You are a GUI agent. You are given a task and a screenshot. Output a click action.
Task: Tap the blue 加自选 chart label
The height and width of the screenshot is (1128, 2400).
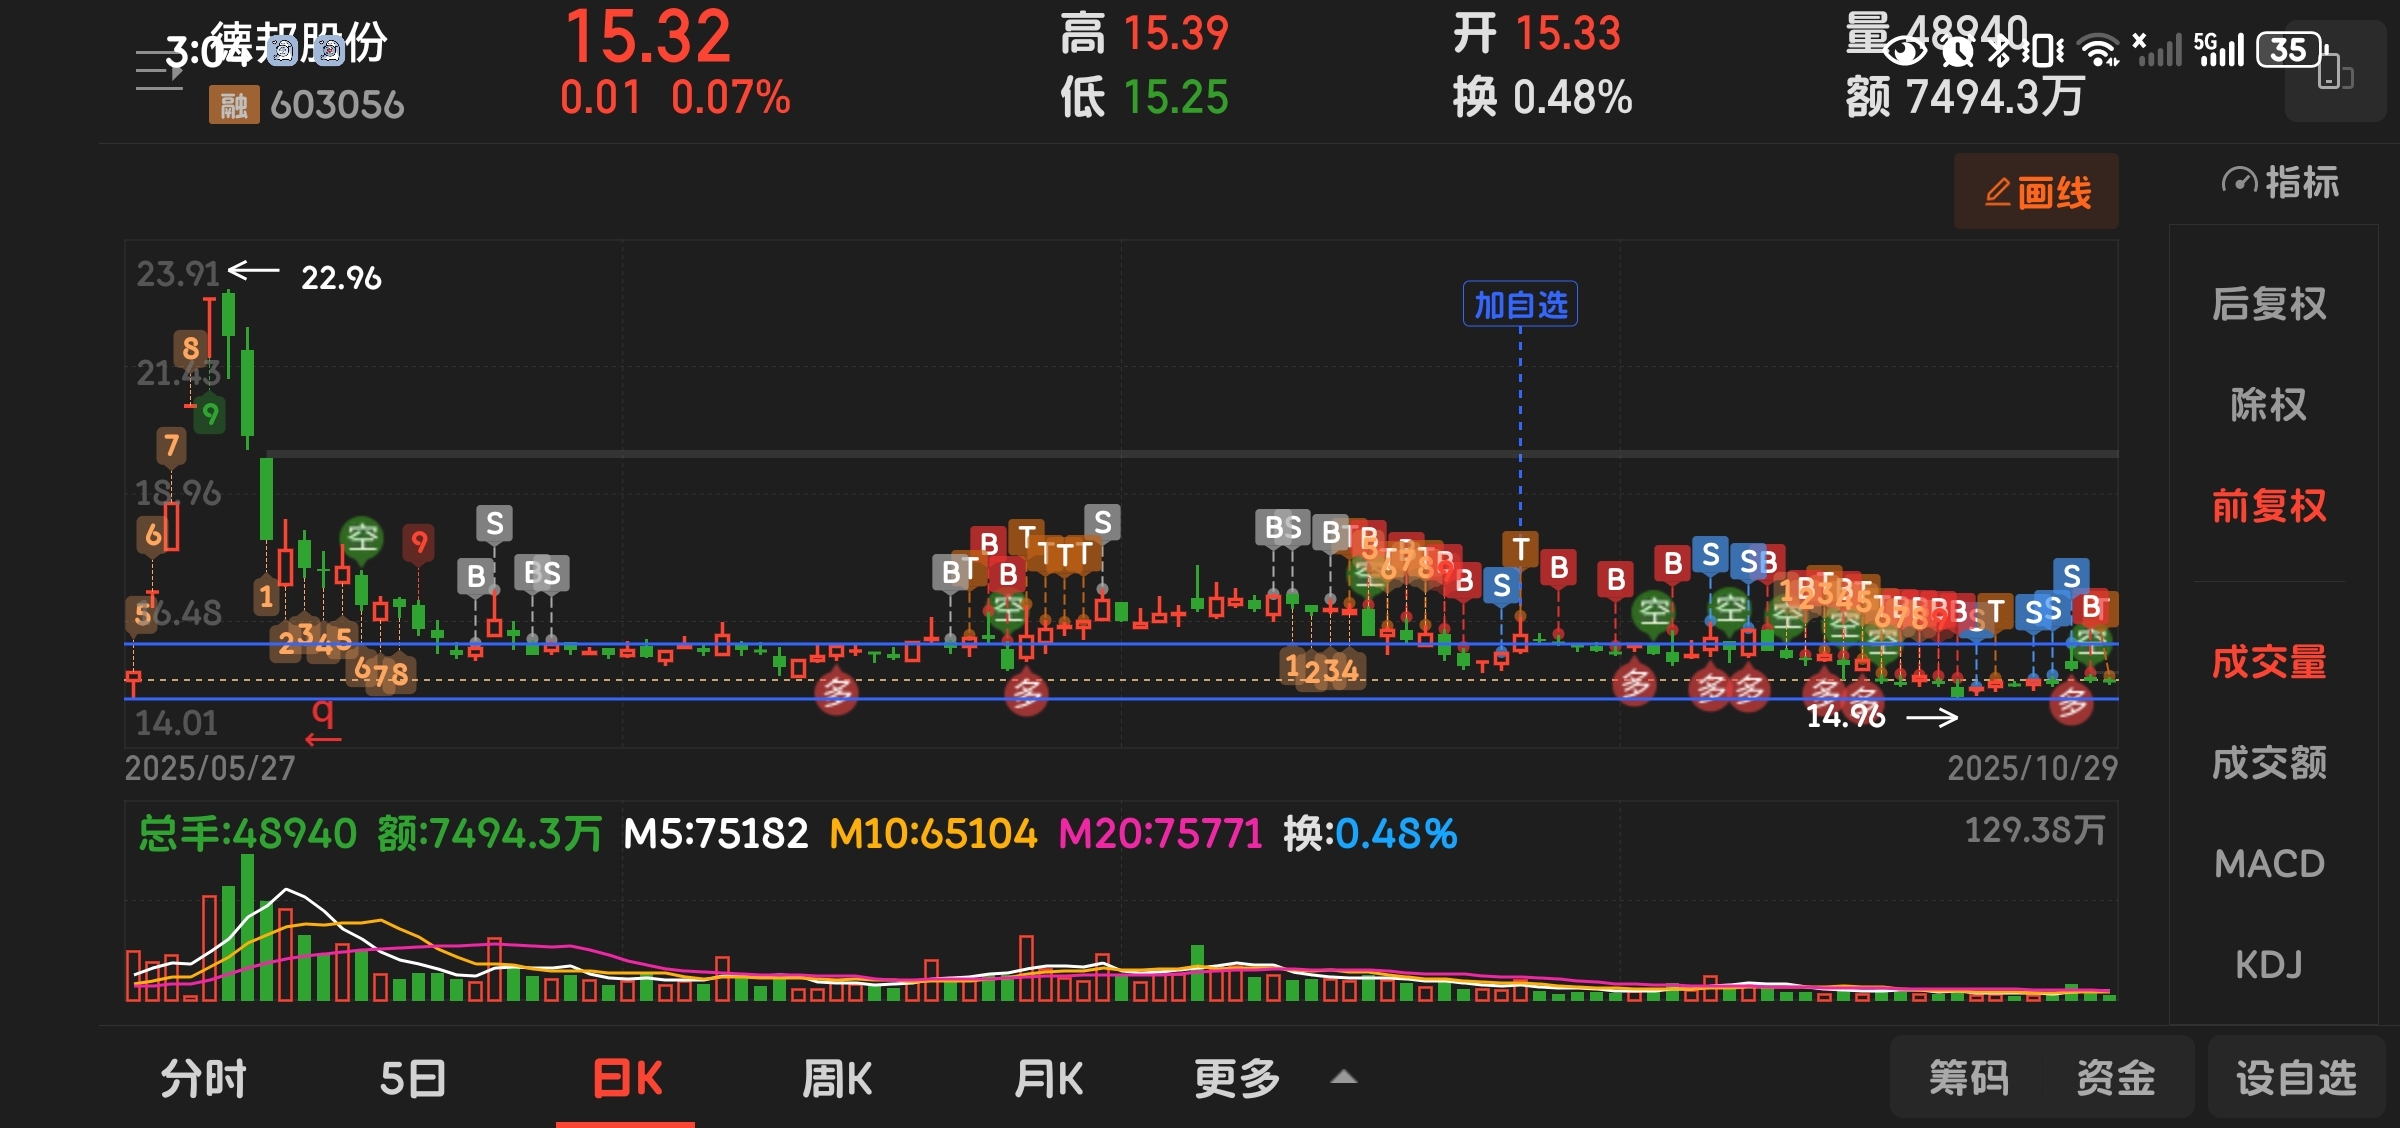(1520, 305)
